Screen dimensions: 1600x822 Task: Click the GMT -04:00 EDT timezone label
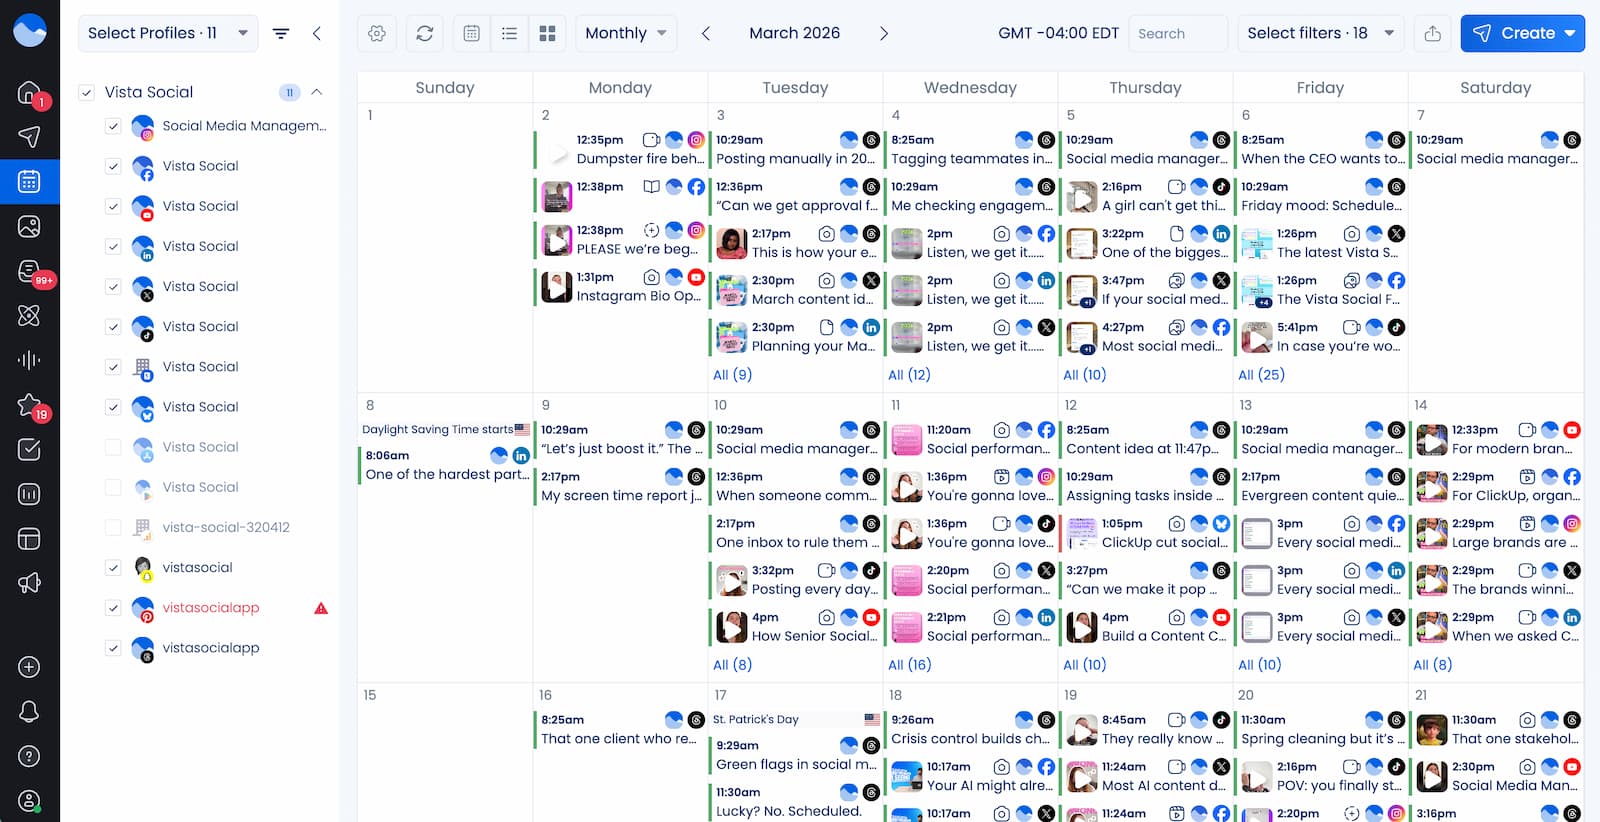click(x=1058, y=33)
